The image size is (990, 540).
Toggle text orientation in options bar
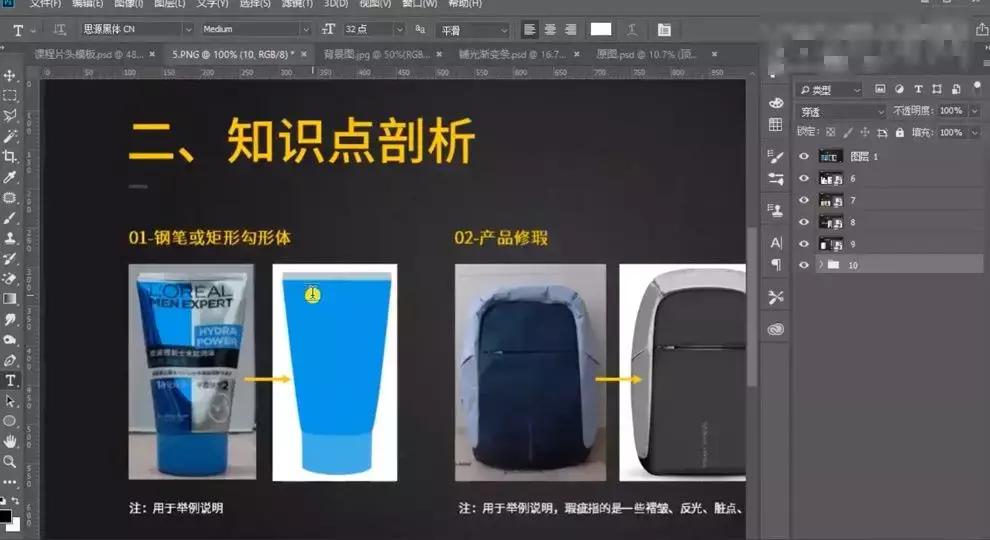[59, 30]
